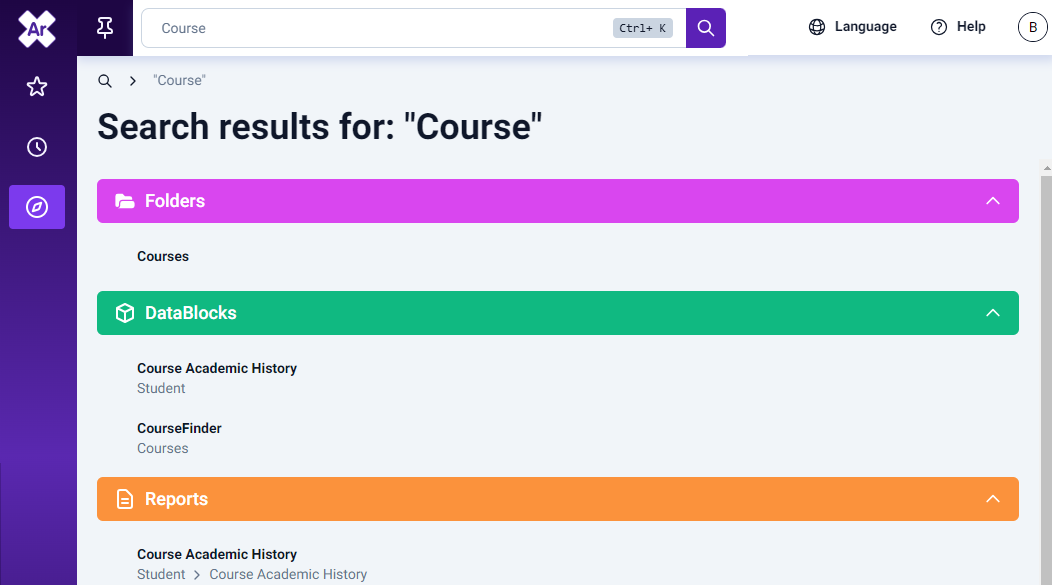Open Recent history clock icon
The width and height of the screenshot is (1052, 585).
pos(37,147)
